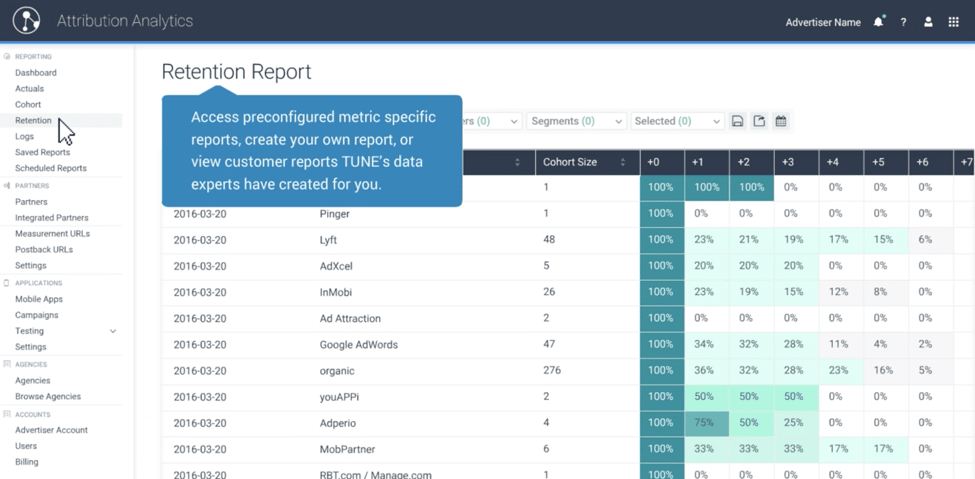975x479 pixels.
Task: Click the export report icon
Action: (x=759, y=122)
